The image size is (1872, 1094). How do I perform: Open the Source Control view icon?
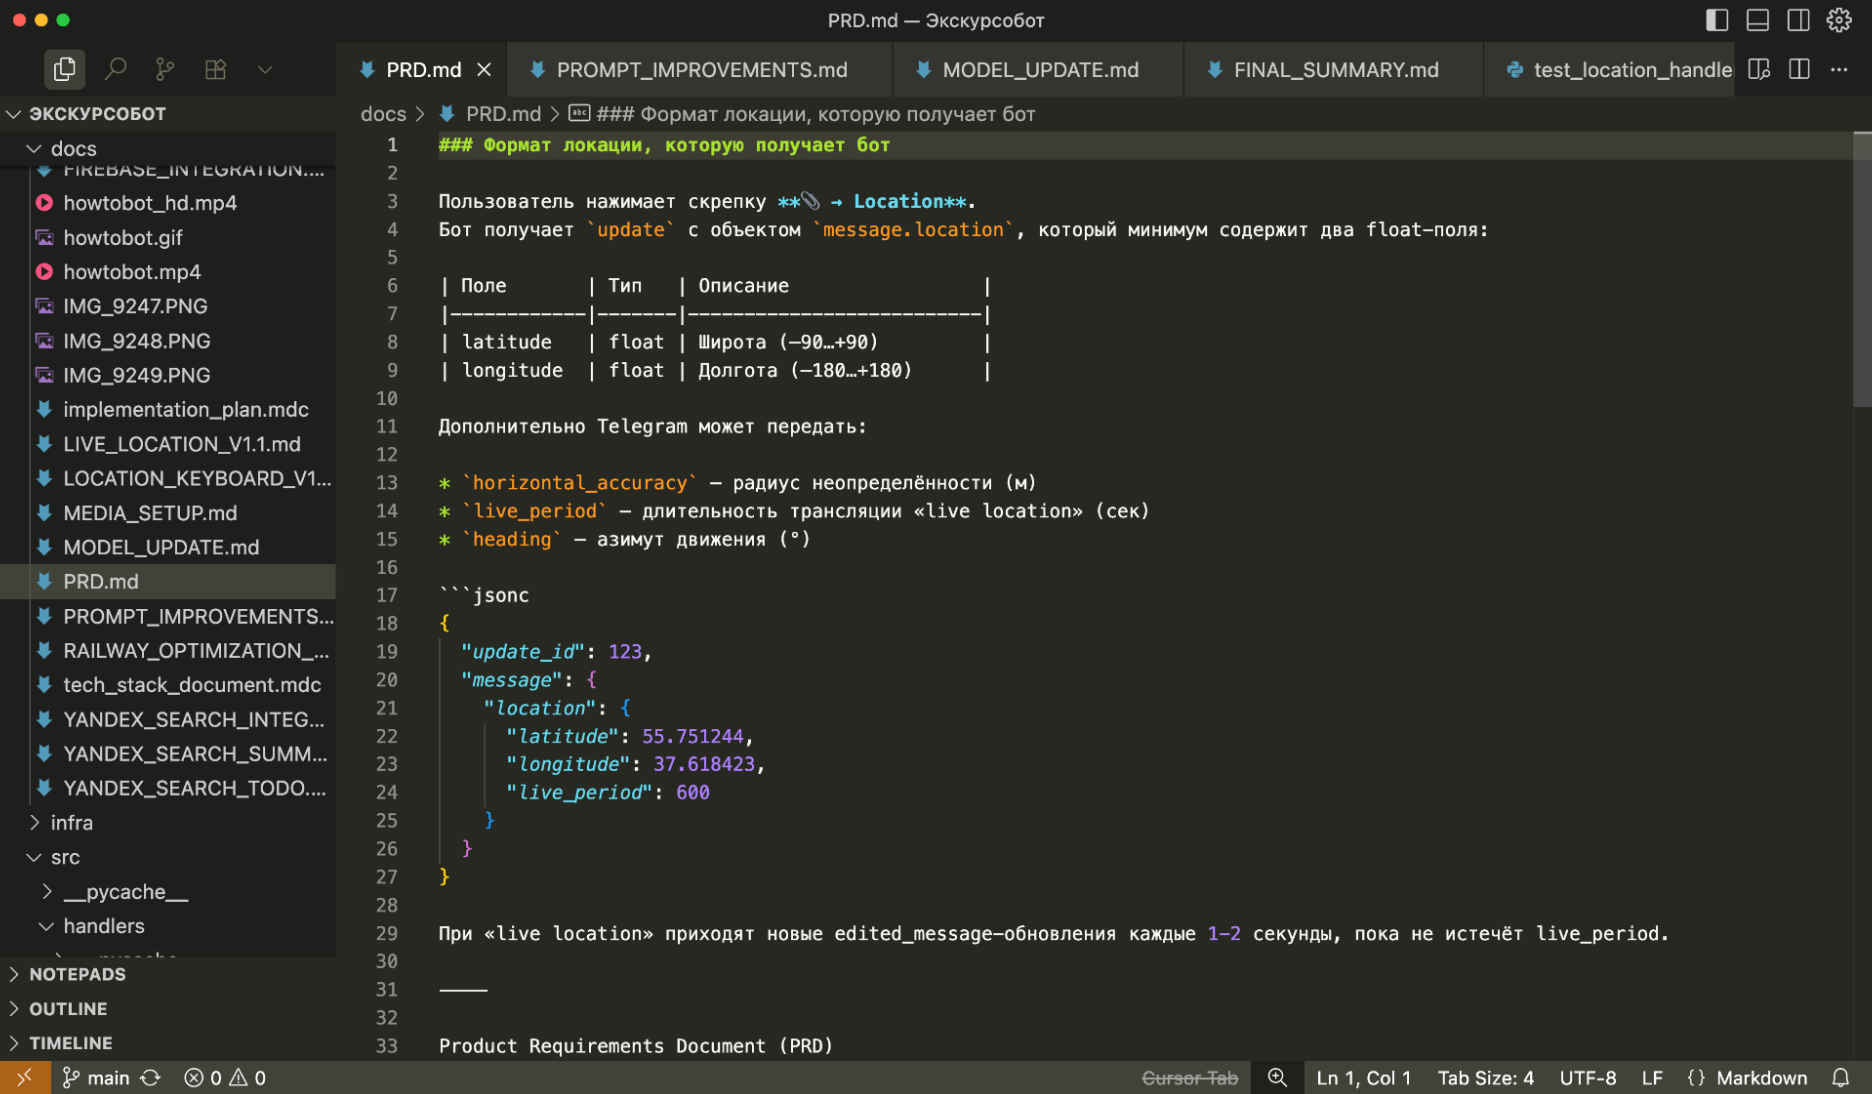pyautogui.click(x=165, y=69)
